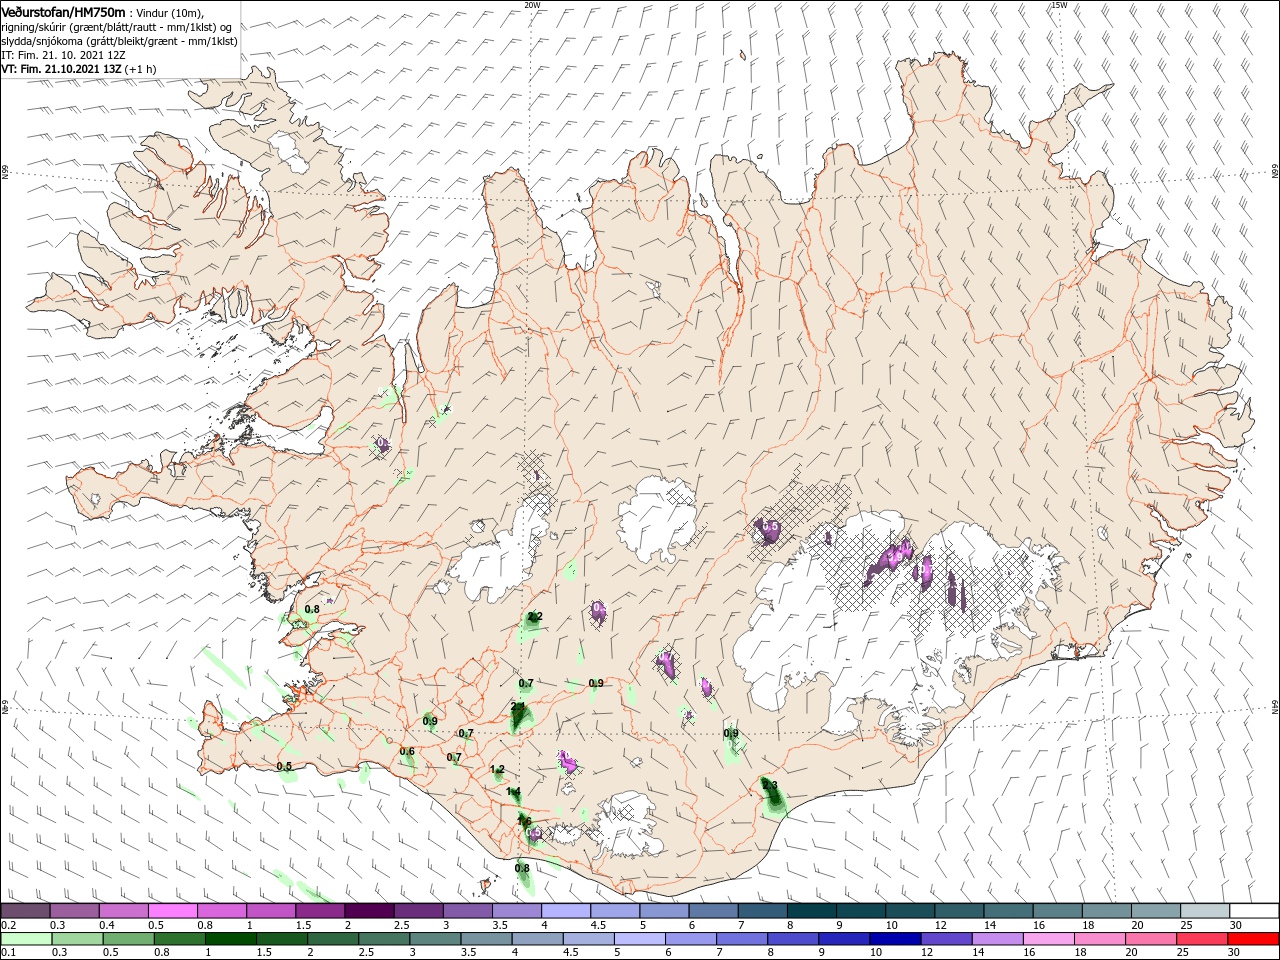Select the 3.5 swatch in the purple snow scale
1280x960 pixels.
(x=517, y=910)
